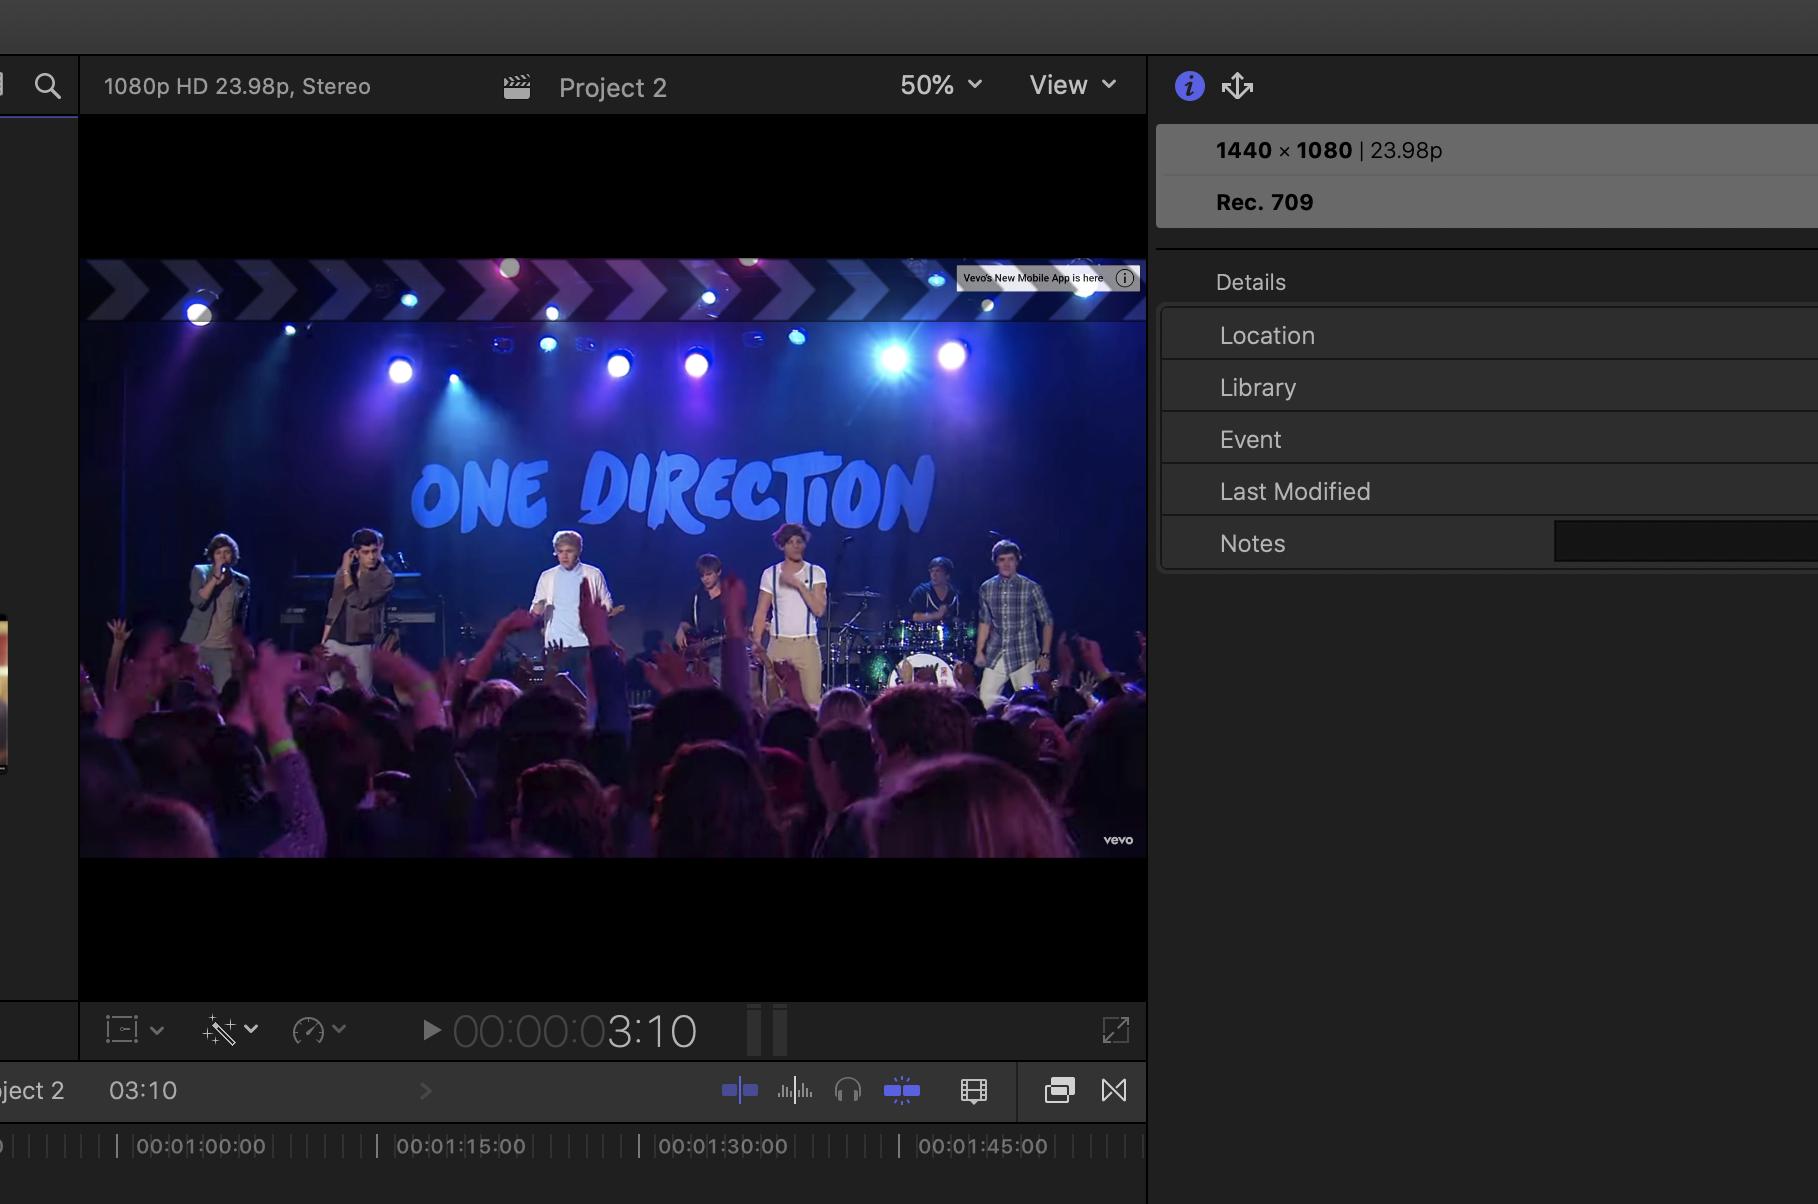Click the 00:00:03:10 timecode display
This screenshot has width=1818, height=1204.
(575, 1031)
